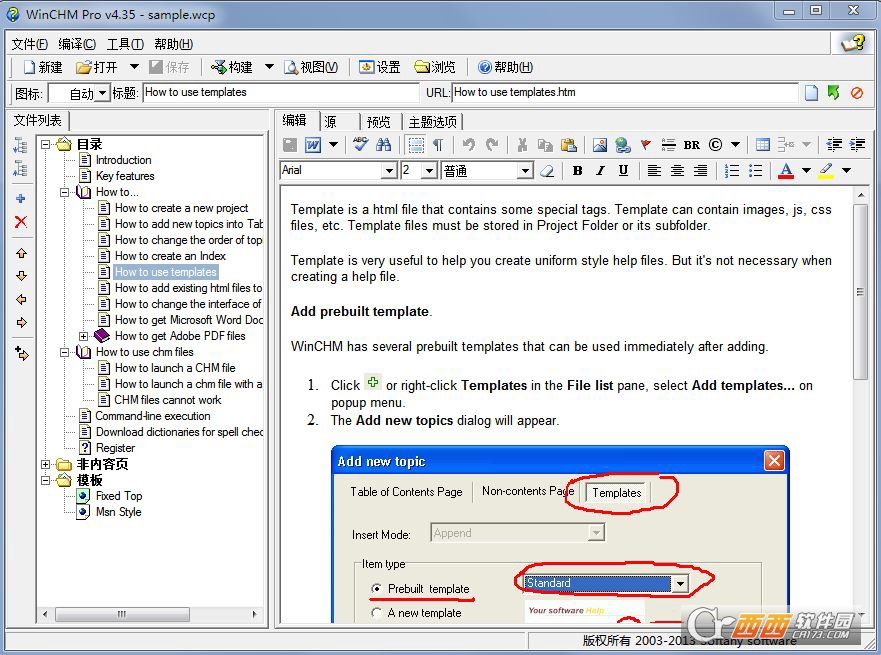Click the 设置 toolbar button
Screen dimensions: 881x655
pyautogui.click(x=380, y=67)
